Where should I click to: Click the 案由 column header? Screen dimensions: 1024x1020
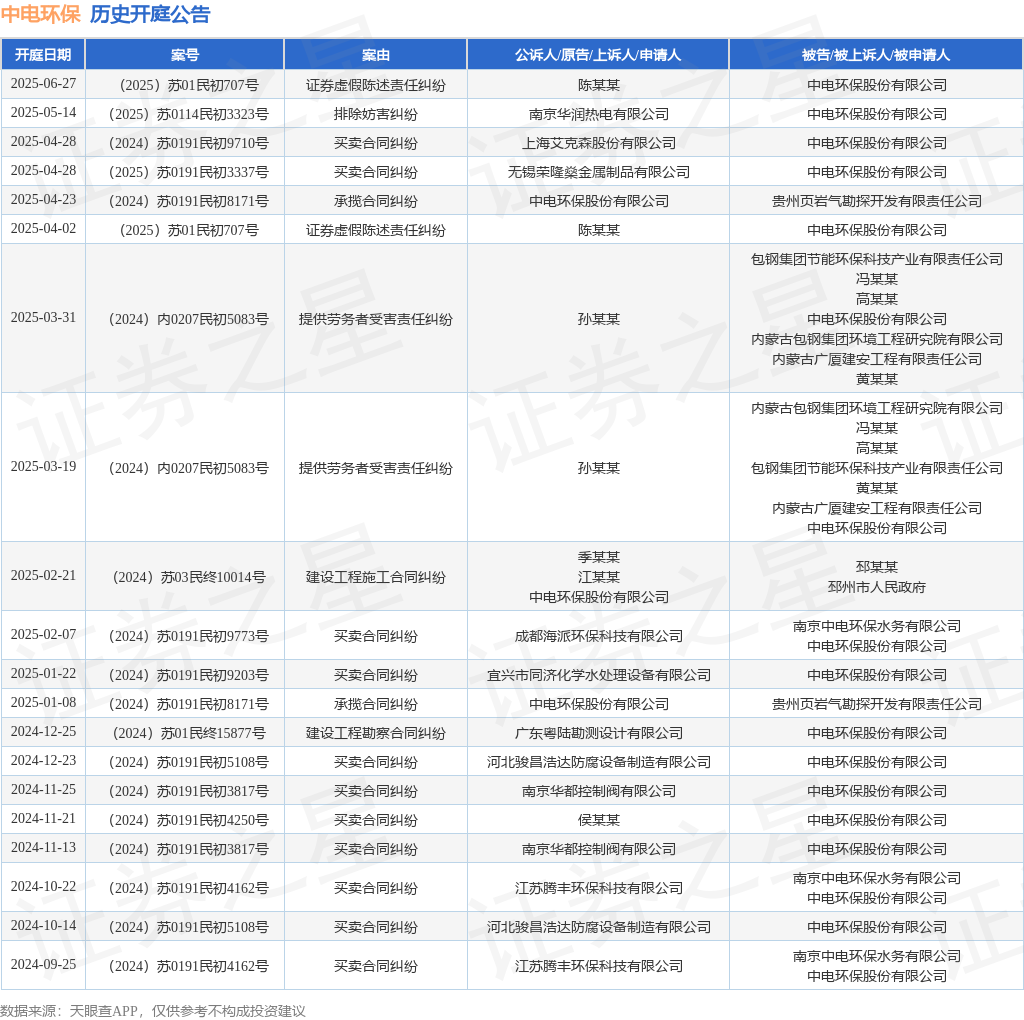tap(376, 55)
